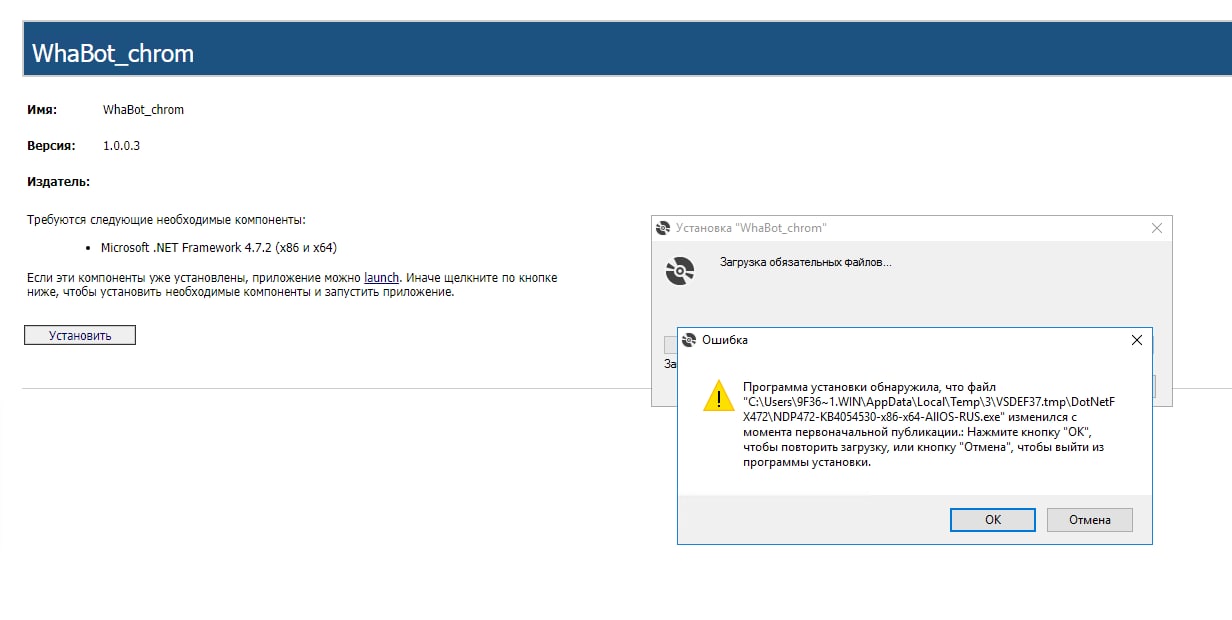Select the version number 1.0.0.3

[x=121, y=145]
